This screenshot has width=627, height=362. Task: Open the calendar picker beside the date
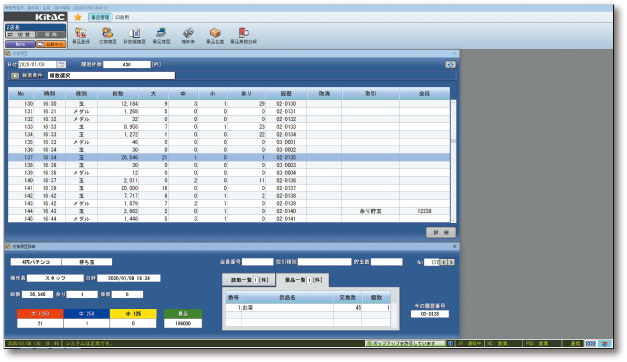pyautogui.click(x=61, y=64)
